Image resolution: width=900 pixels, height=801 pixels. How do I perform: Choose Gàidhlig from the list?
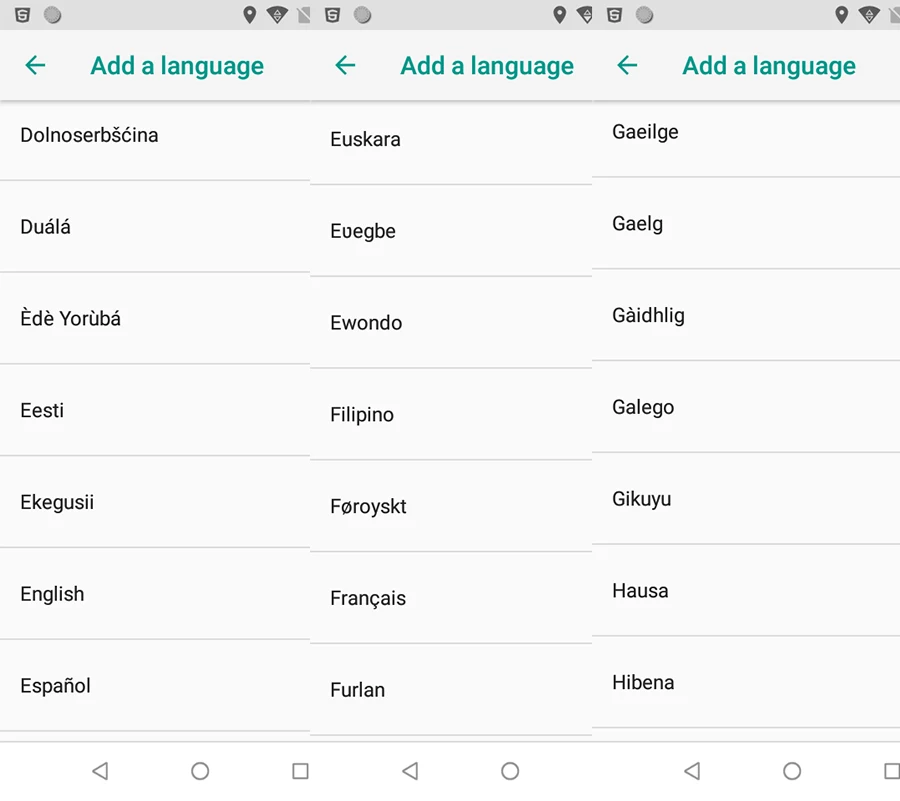pyautogui.click(x=746, y=315)
